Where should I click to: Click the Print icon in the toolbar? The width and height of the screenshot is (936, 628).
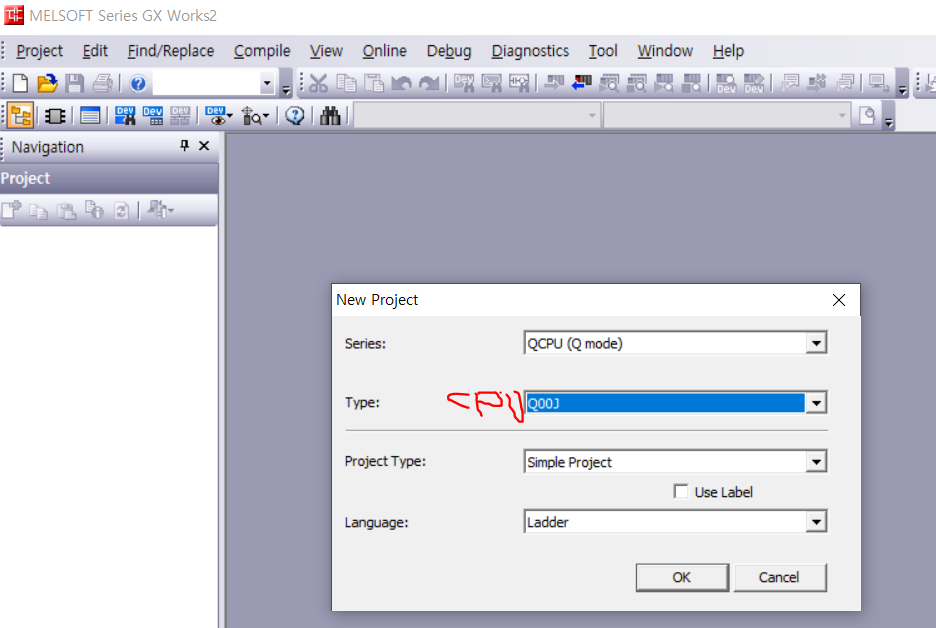click(103, 83)
